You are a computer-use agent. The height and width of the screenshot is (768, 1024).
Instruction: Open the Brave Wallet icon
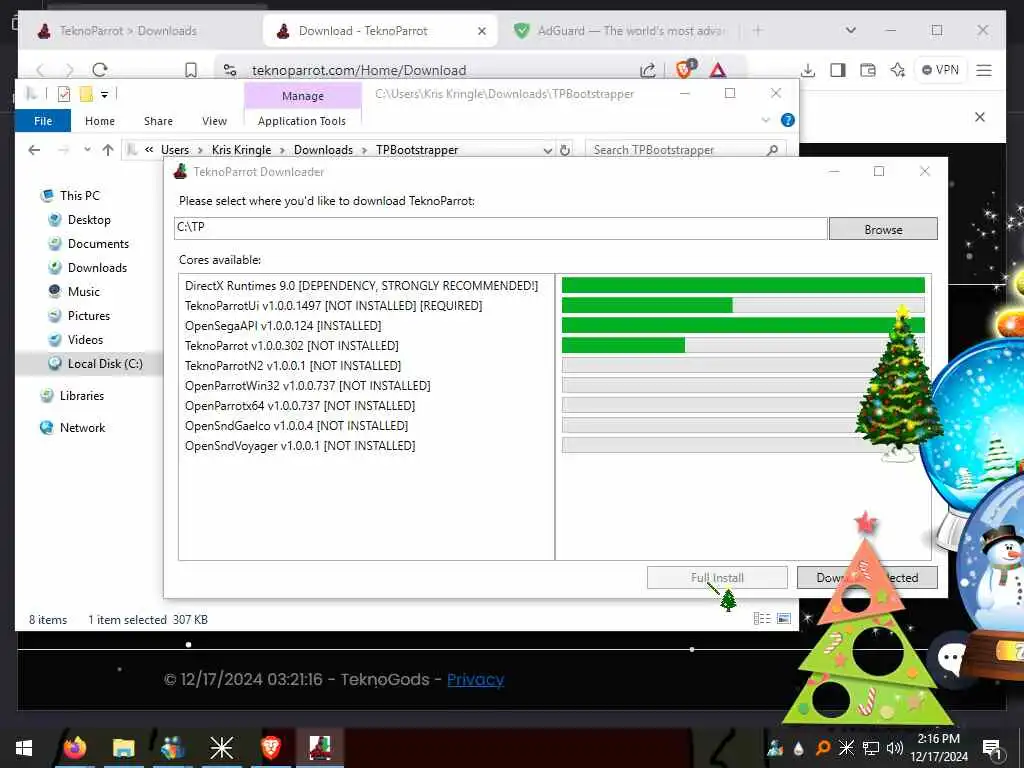868,70
